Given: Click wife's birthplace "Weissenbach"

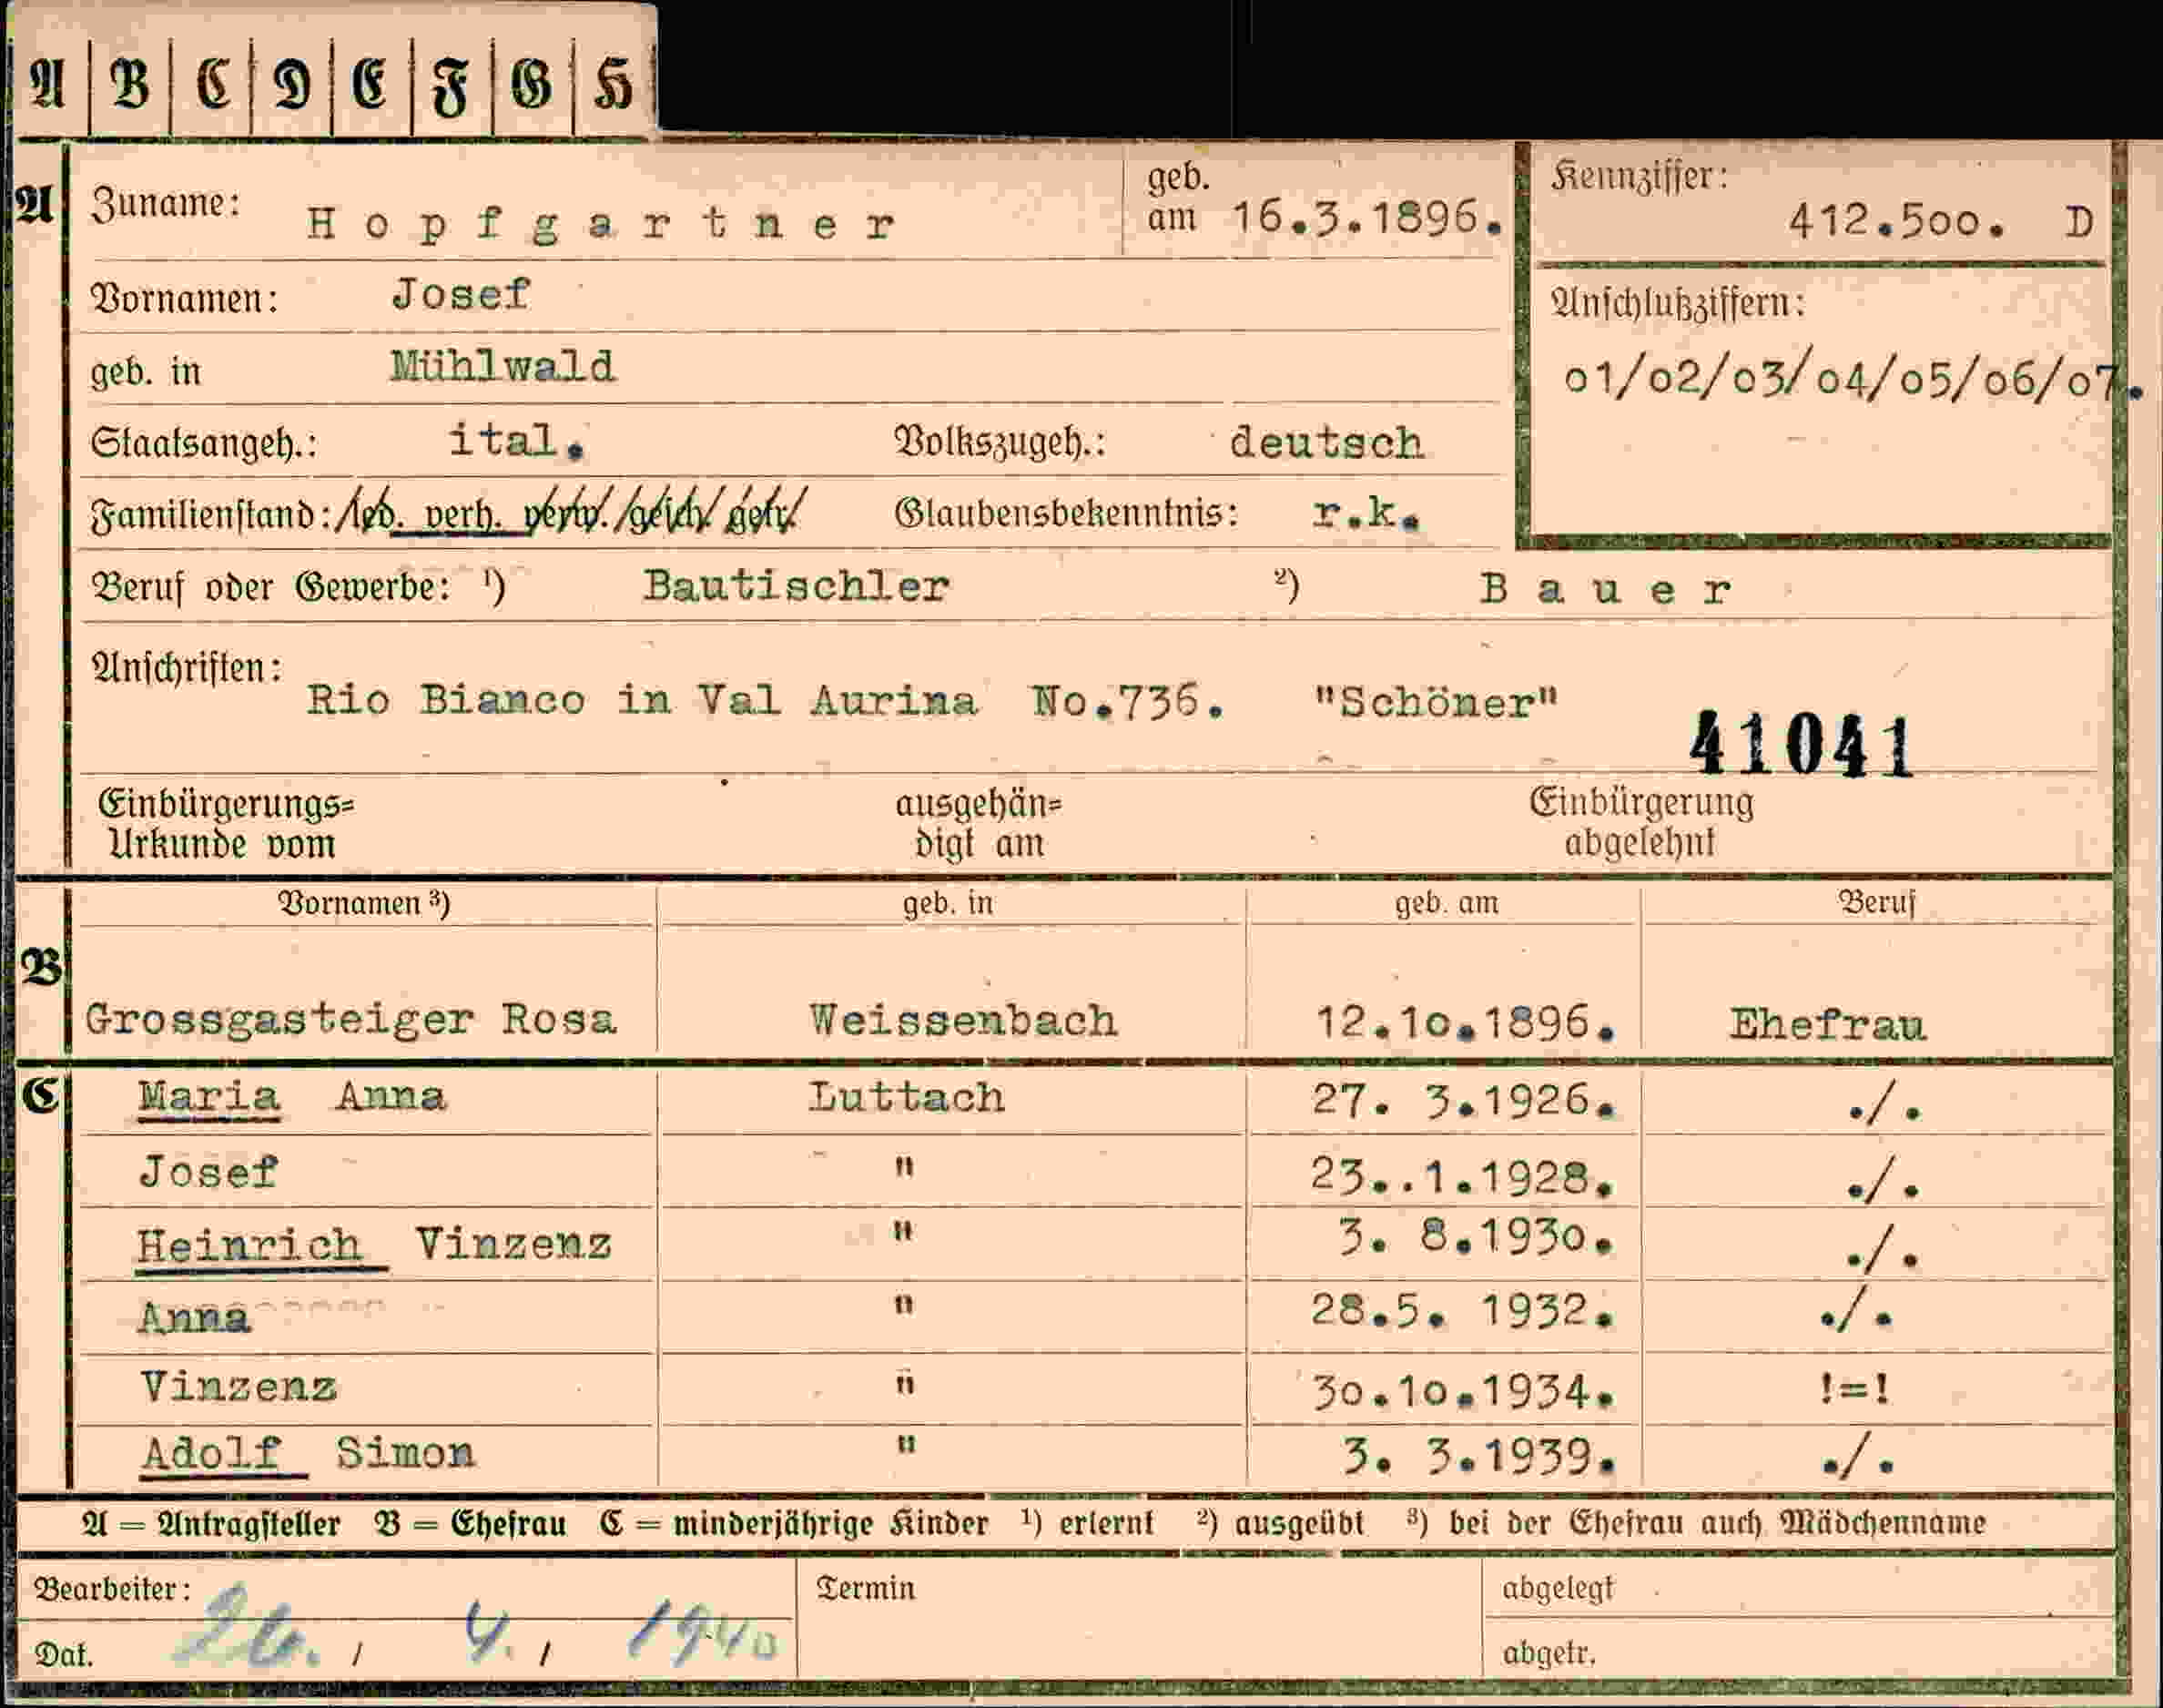Looking at the screenshot, I should pos(962,1021).
